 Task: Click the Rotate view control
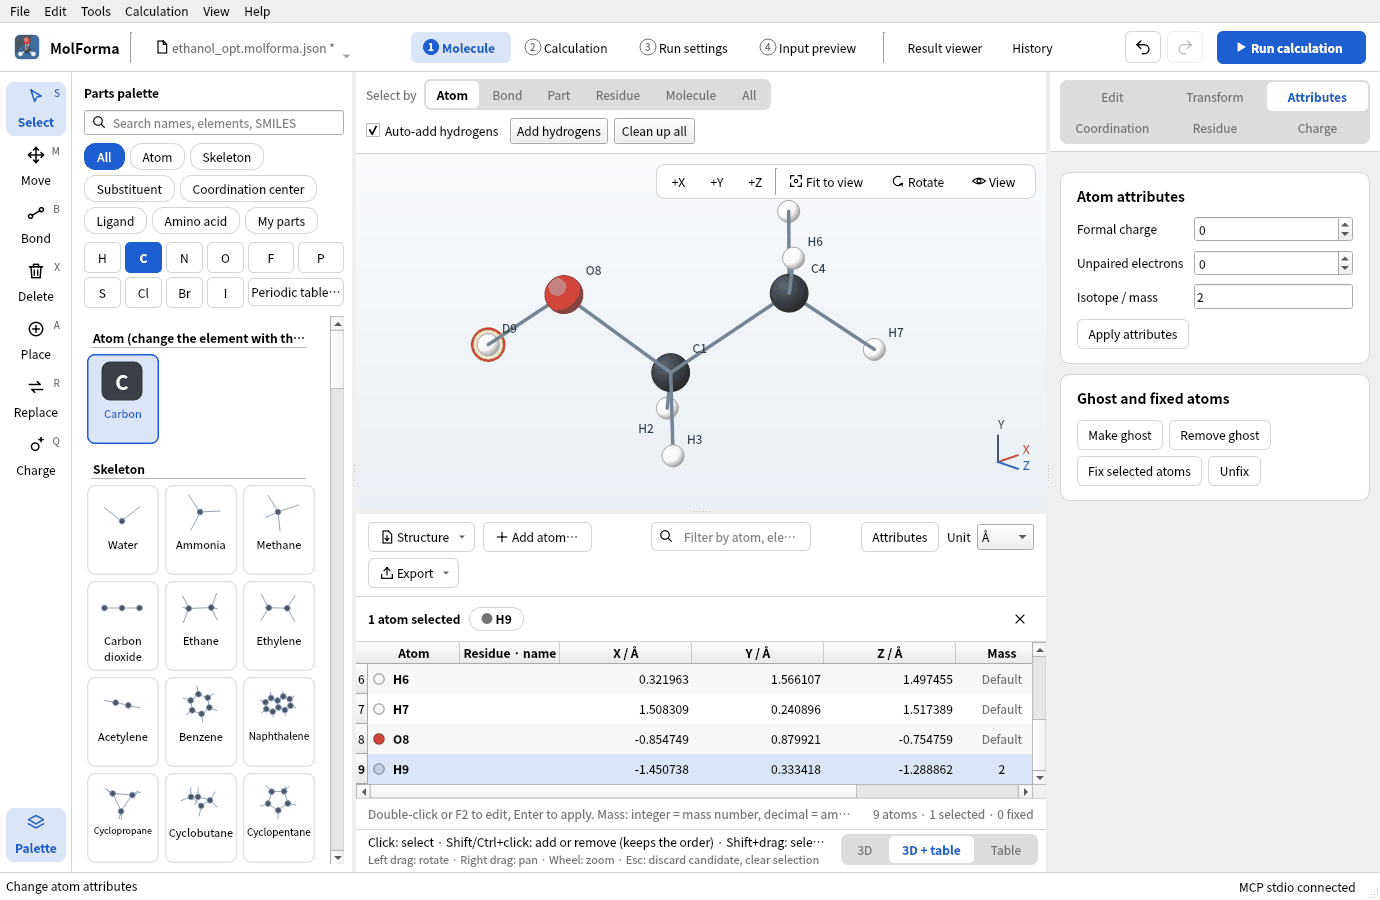pos(918,182)
